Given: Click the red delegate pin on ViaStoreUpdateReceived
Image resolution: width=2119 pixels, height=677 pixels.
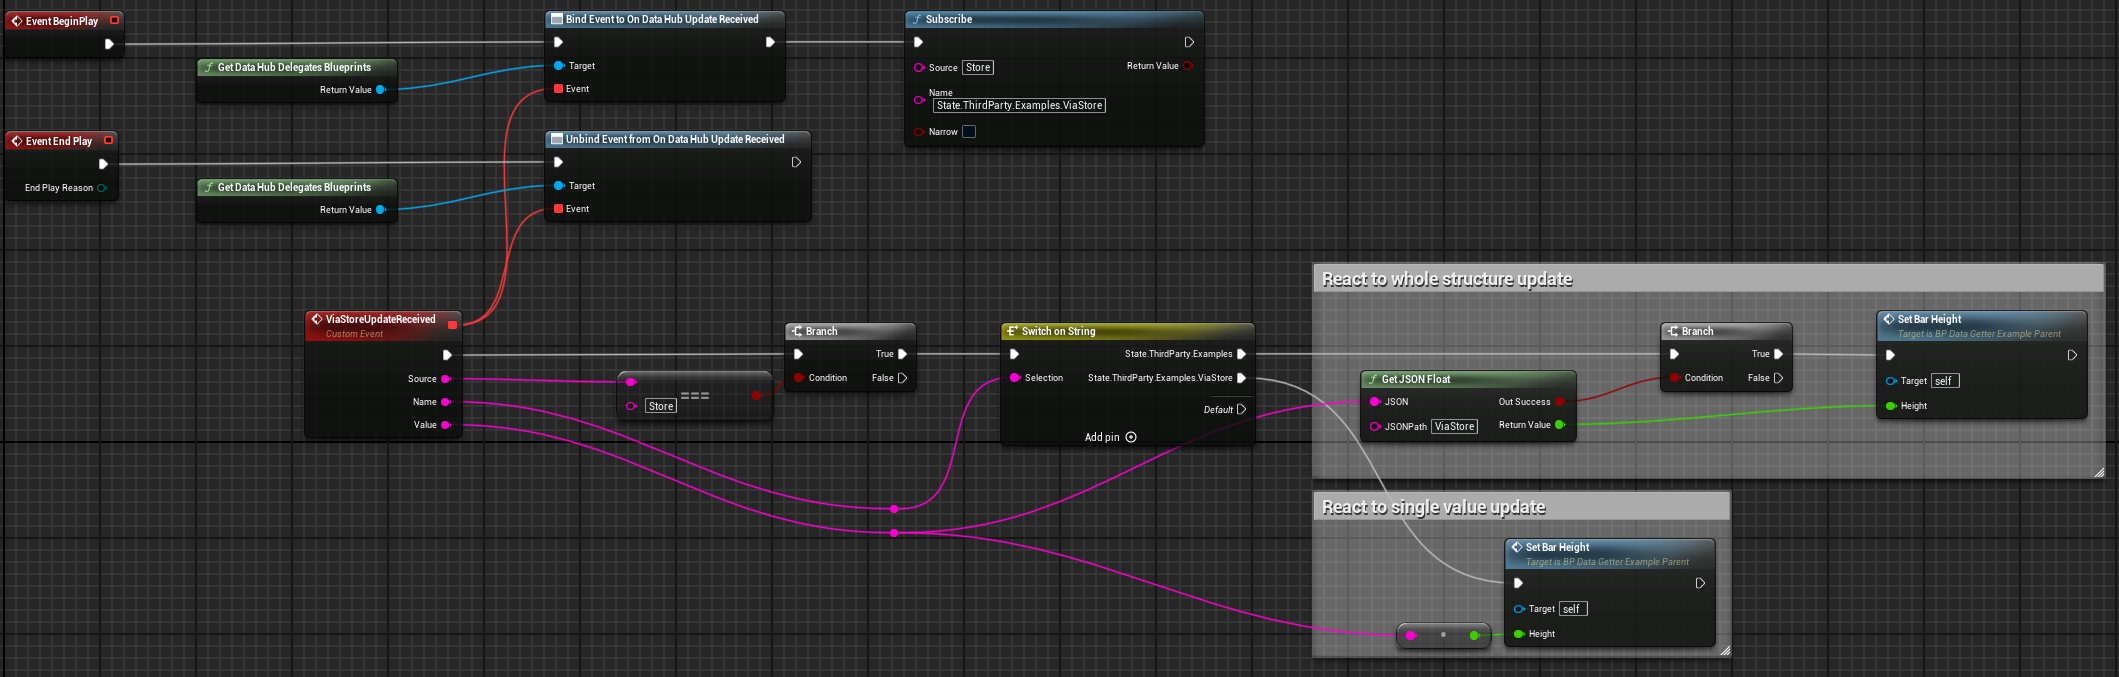Looking at the screenshot, I should pos(452,324).
